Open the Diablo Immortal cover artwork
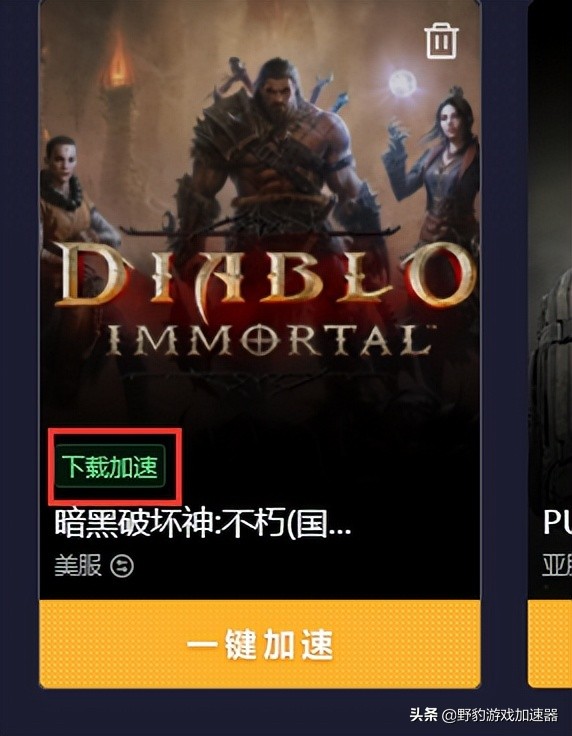 (x=260, y=211)
